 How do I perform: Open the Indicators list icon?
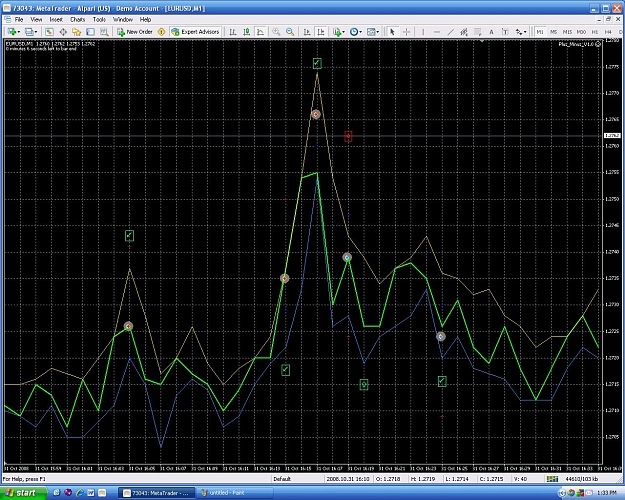click(x=337, y=32)
